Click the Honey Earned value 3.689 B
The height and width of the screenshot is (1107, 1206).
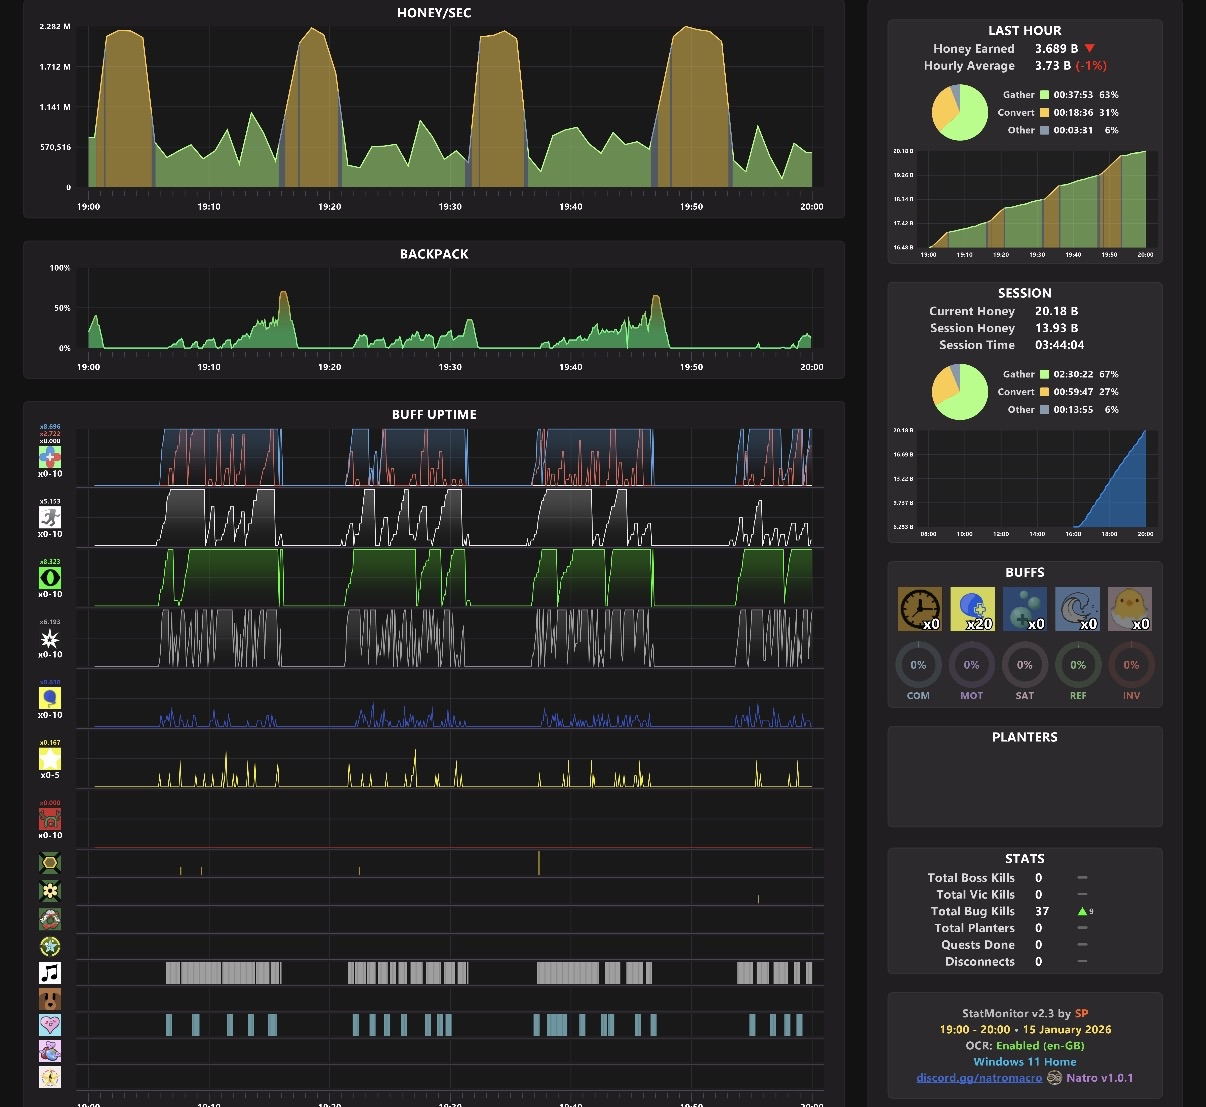pyautogui.click(x=1056, y=48)
